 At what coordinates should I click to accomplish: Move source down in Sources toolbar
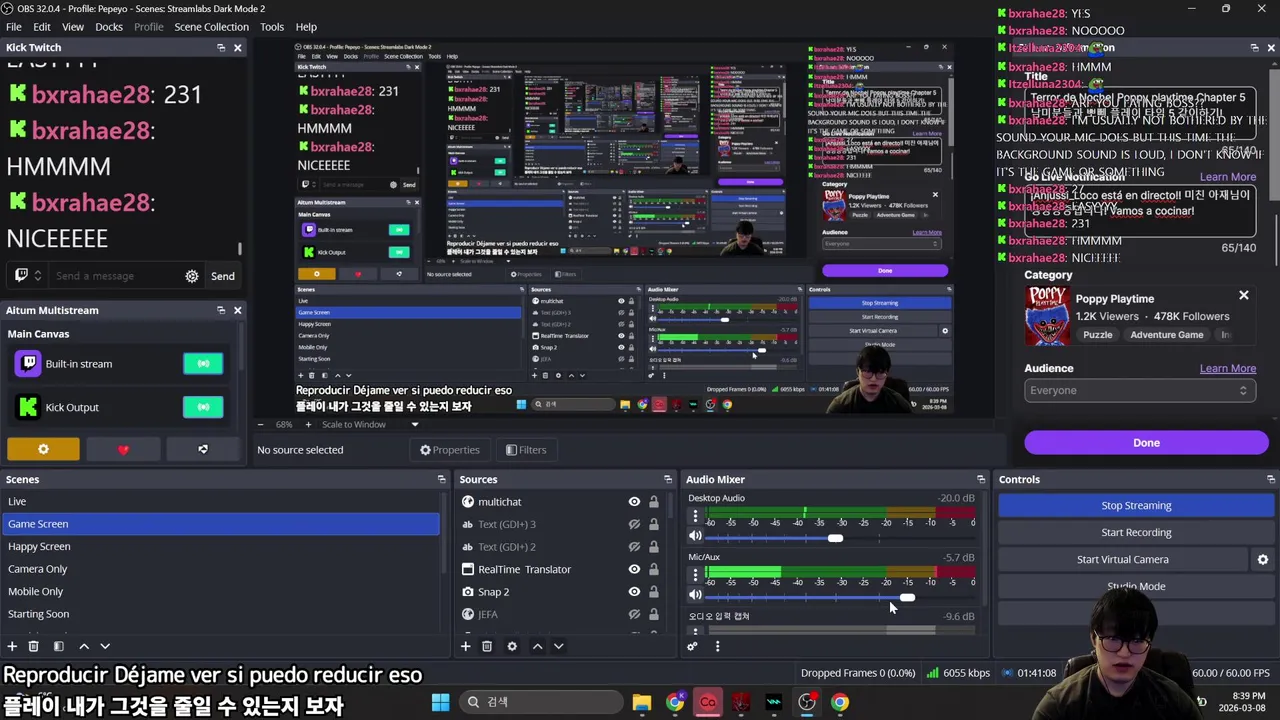558,647
